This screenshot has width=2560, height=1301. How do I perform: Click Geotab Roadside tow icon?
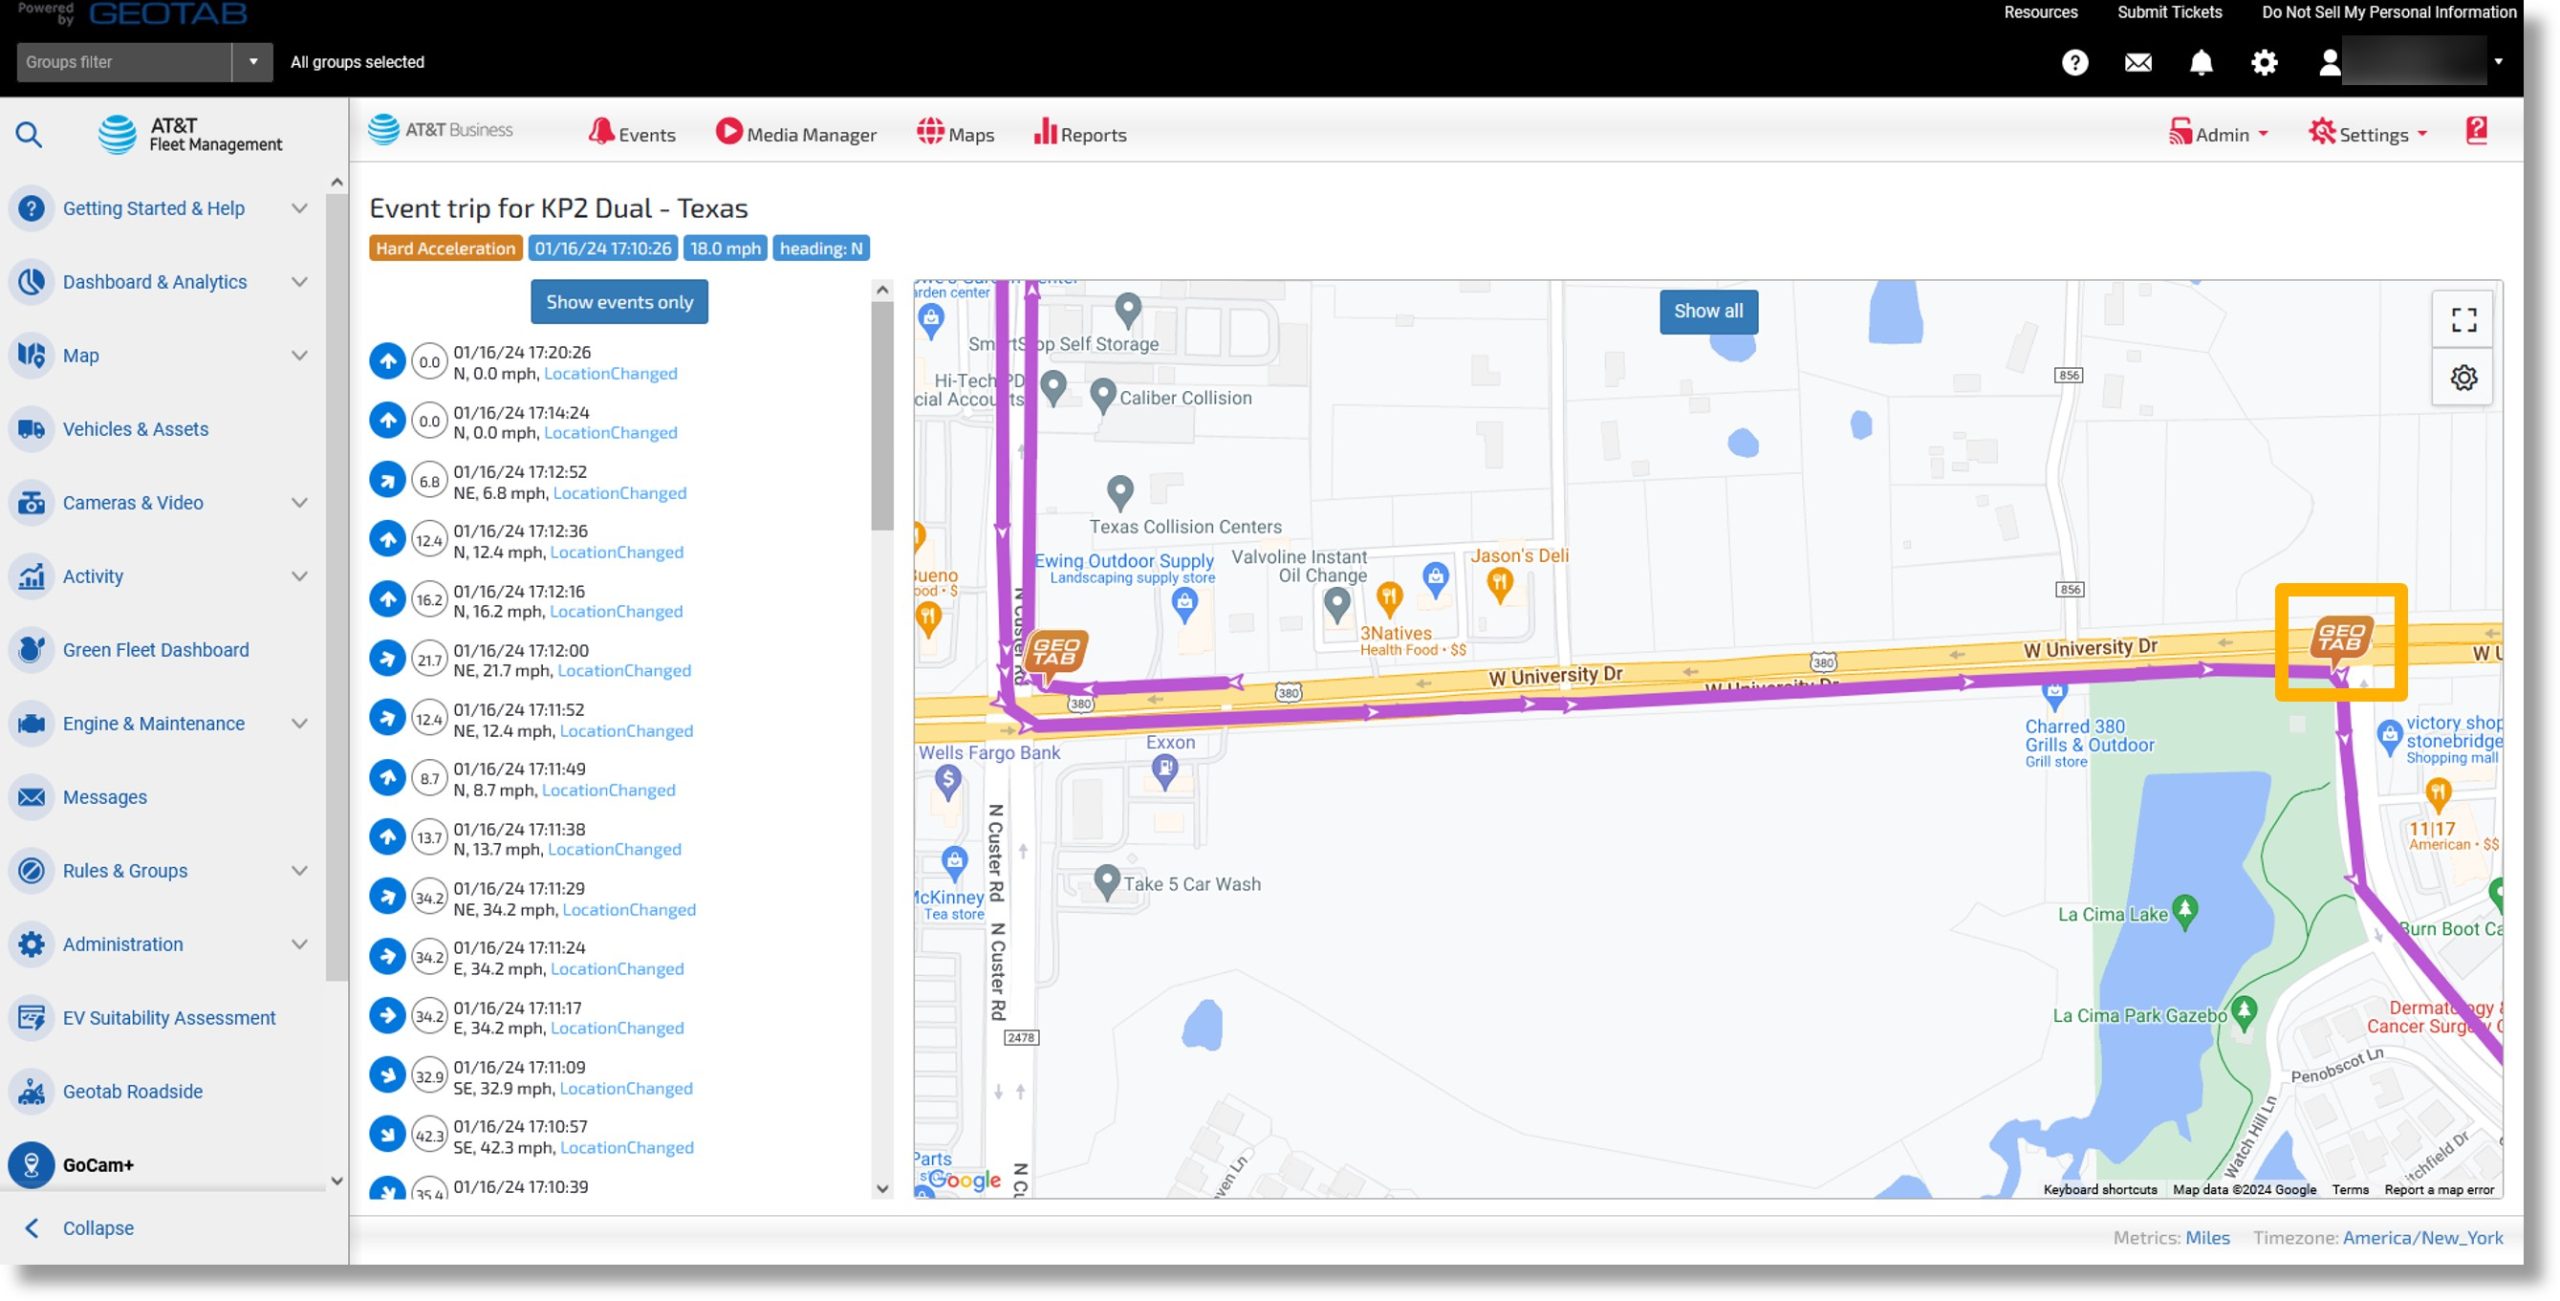coord(31,1091)
